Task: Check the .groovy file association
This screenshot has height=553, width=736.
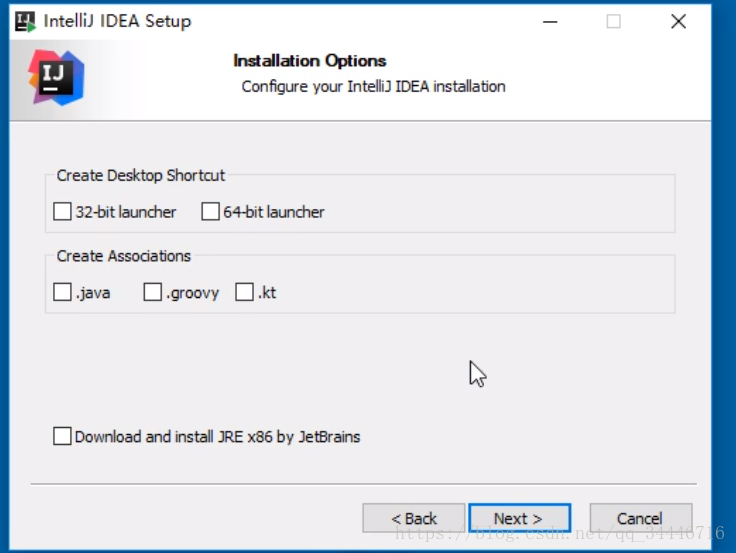Action: tap(153, 292)
